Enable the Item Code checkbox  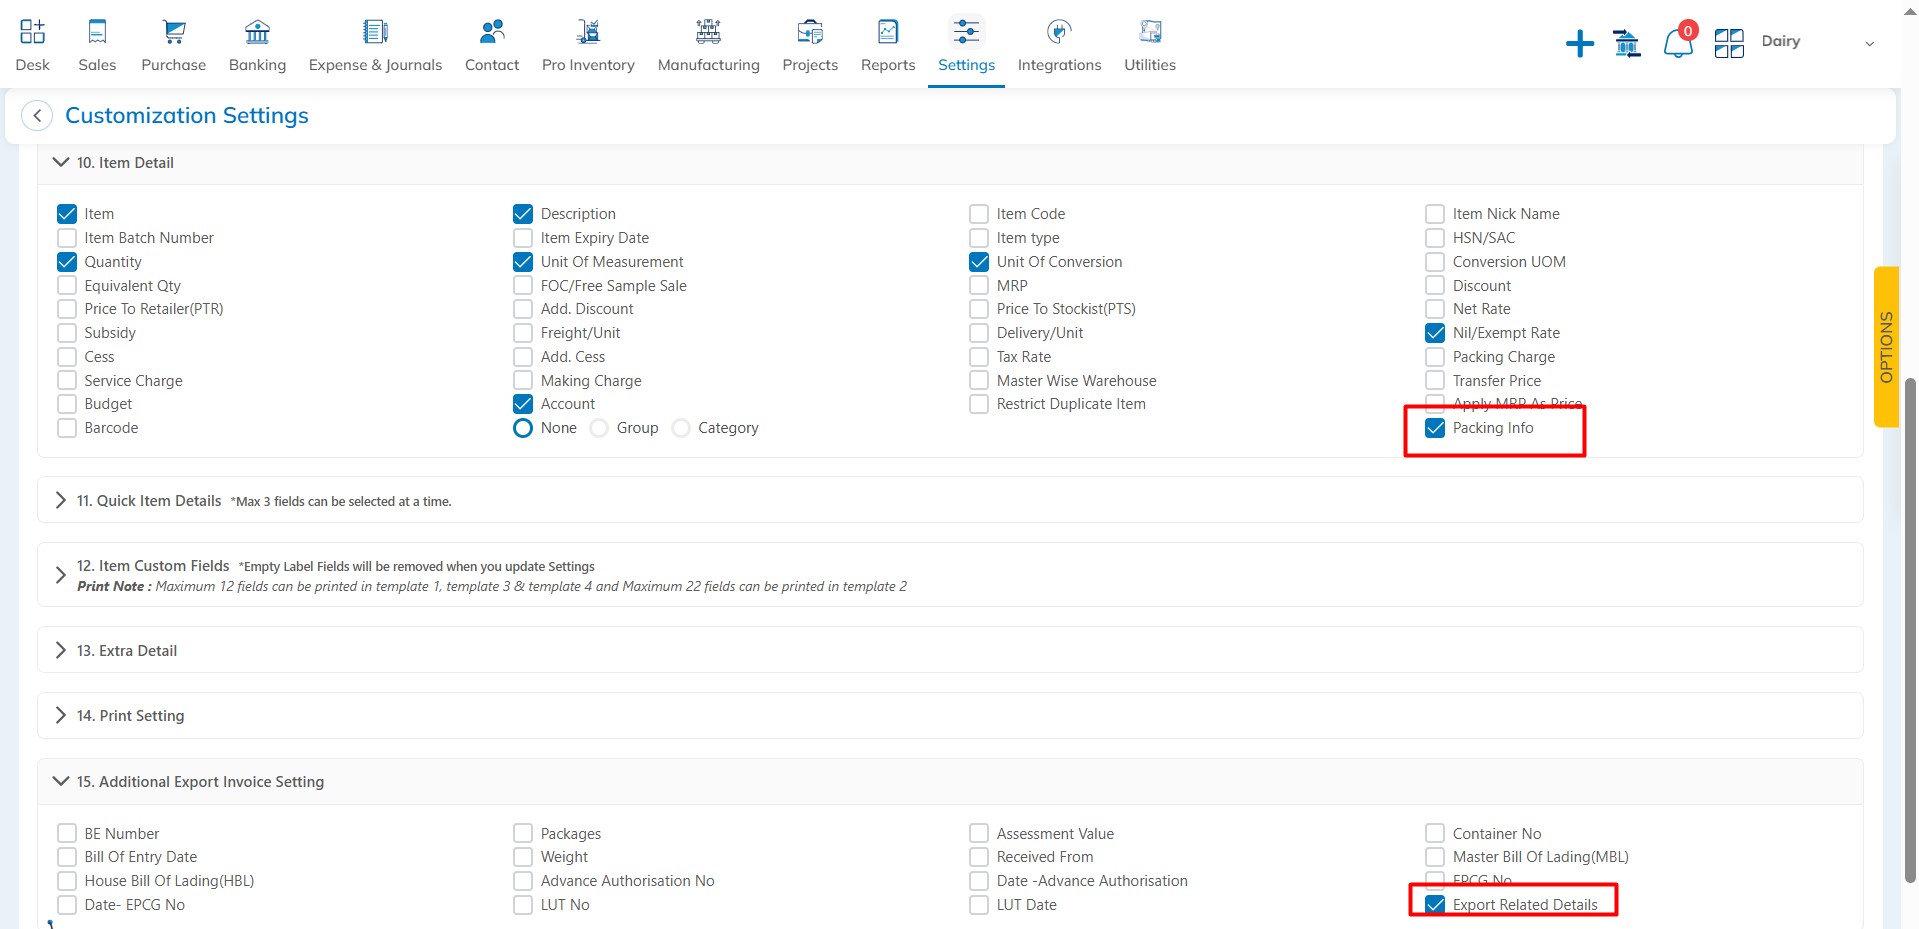click(979, 214)
